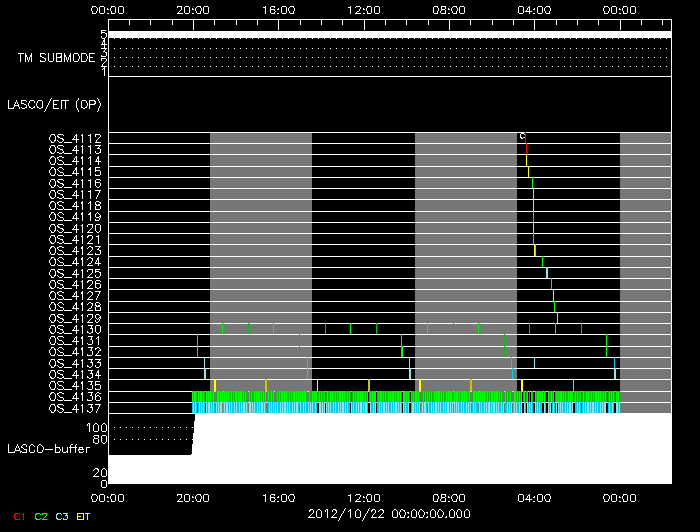Screen dimensions: 700x532
Task: Select 04:00 on the bottom time axis
Action: tap(535, 496)
